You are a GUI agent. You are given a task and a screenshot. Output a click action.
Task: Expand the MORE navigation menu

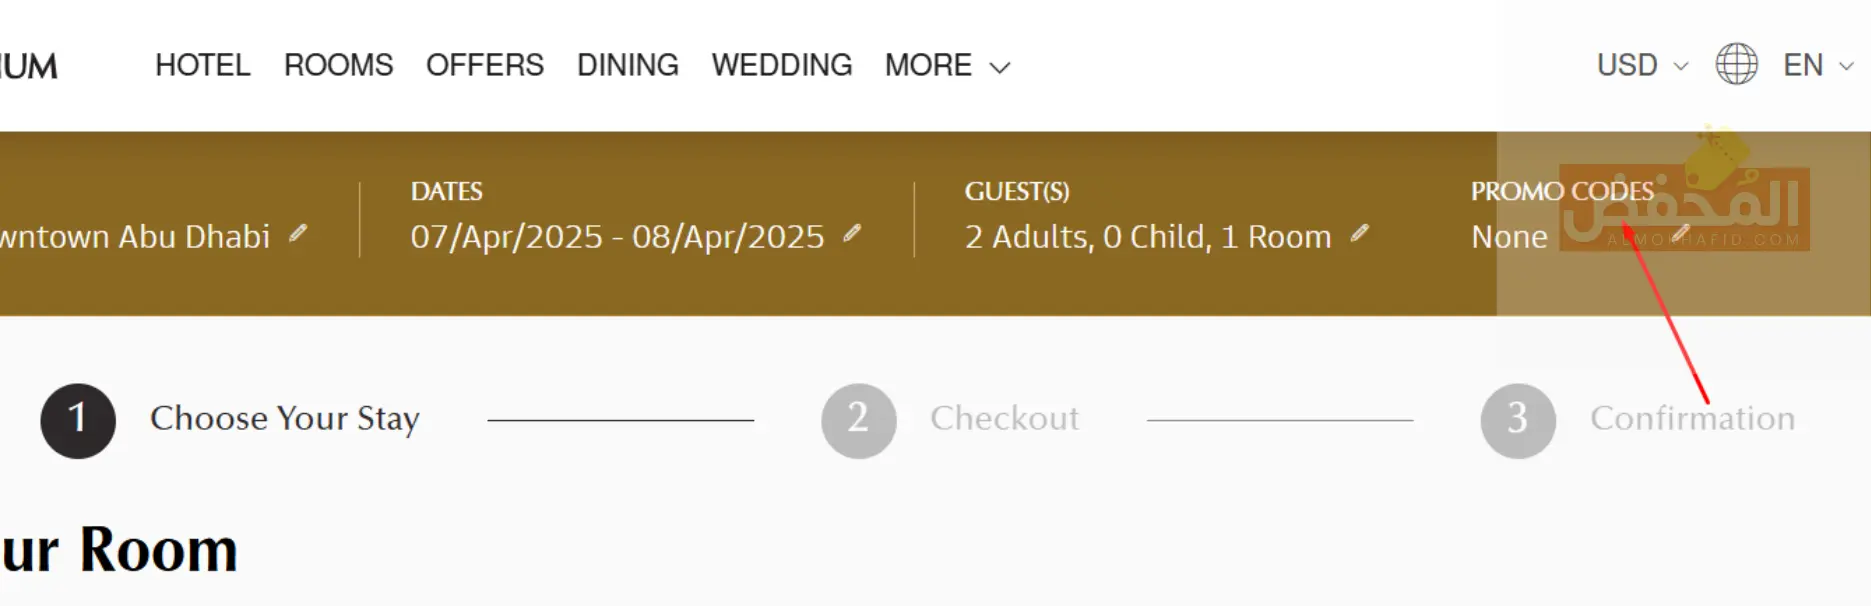click(x=947, y=65)
